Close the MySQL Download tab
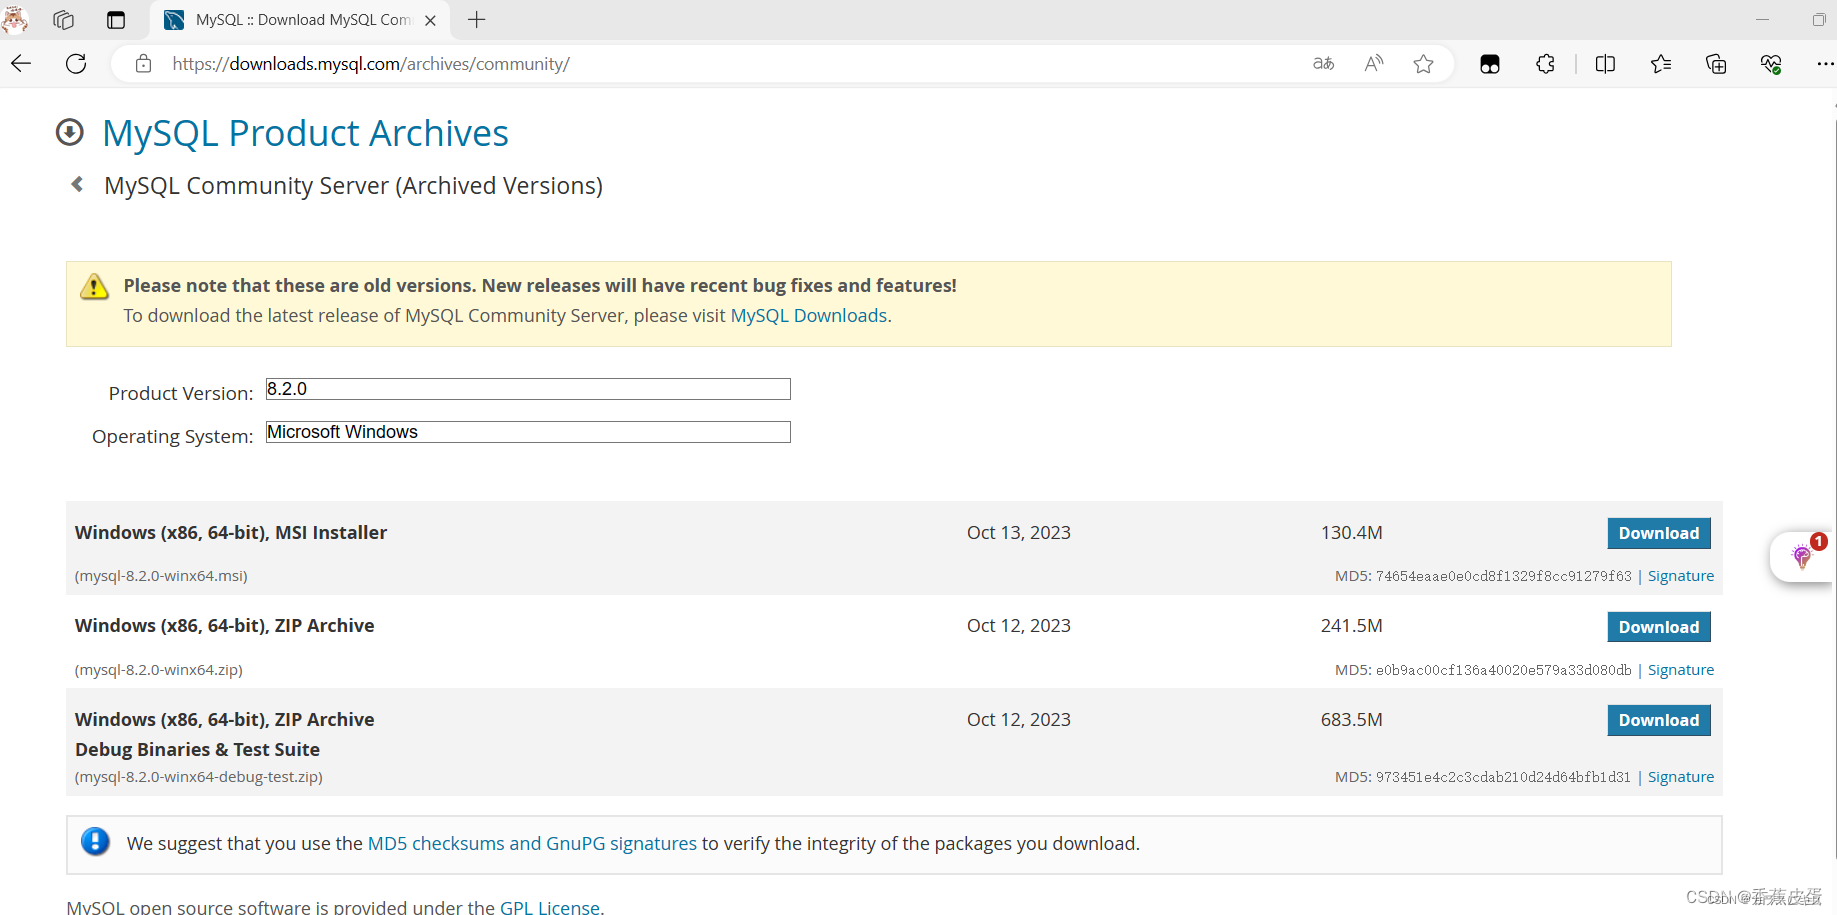The image size is (1837, 915). point(430,20)
